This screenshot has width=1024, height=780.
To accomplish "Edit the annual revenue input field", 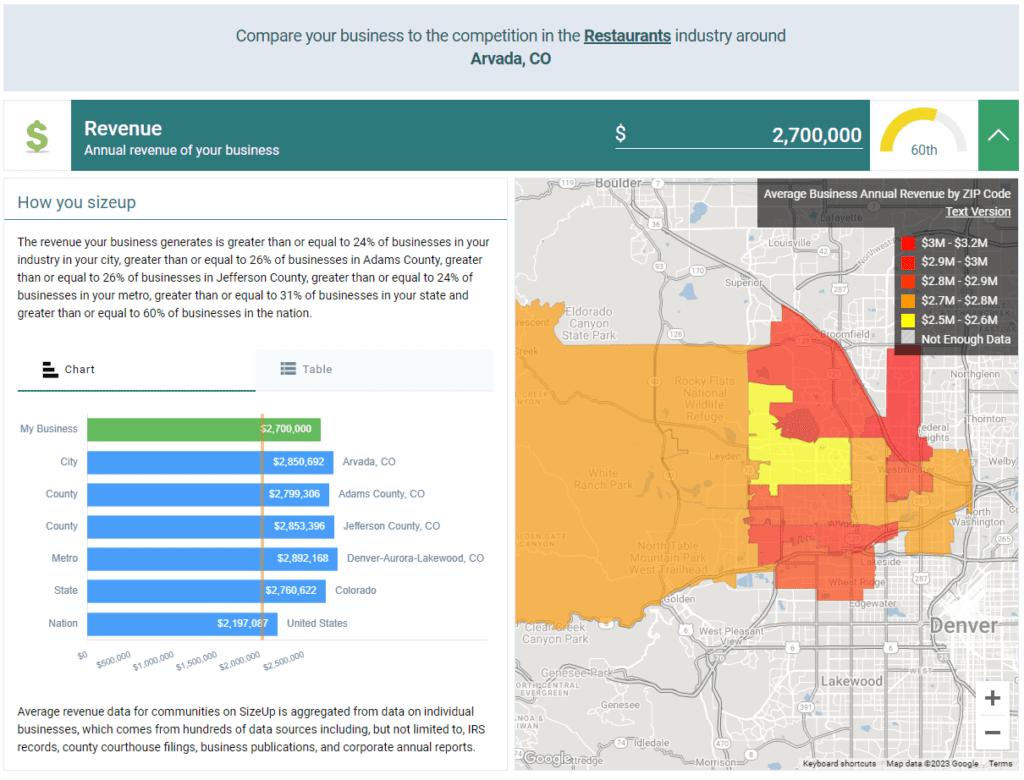I will pos(738,135).
